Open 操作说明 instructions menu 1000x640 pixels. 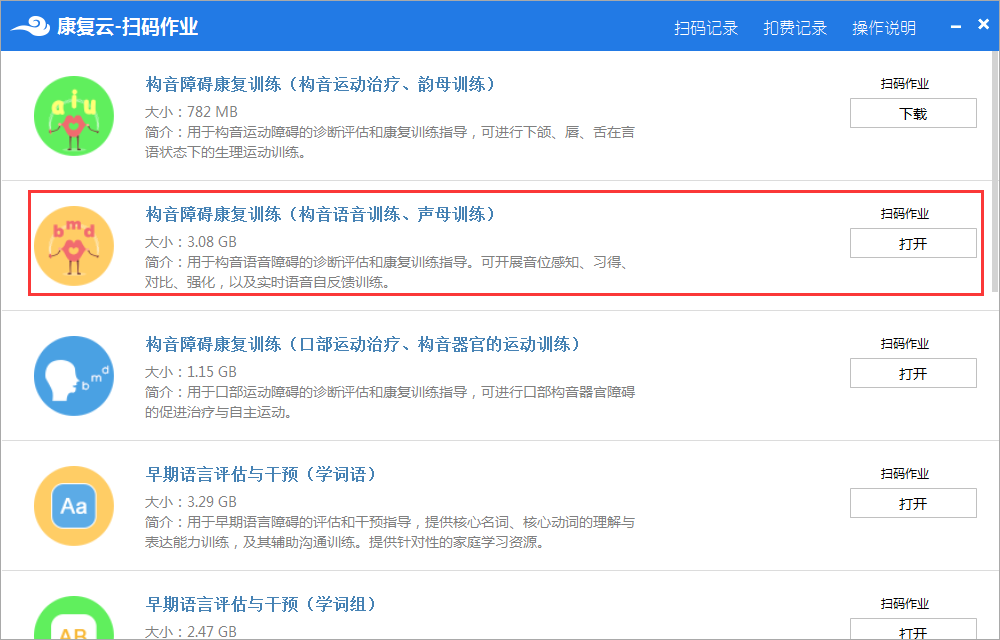884,28
